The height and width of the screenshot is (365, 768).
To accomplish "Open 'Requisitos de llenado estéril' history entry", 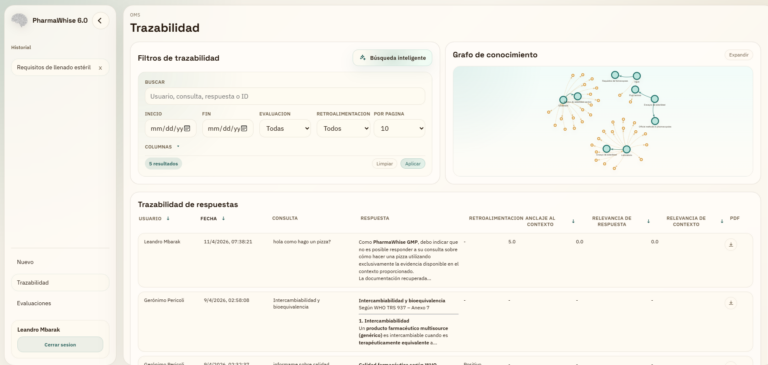I will (53, 68).
